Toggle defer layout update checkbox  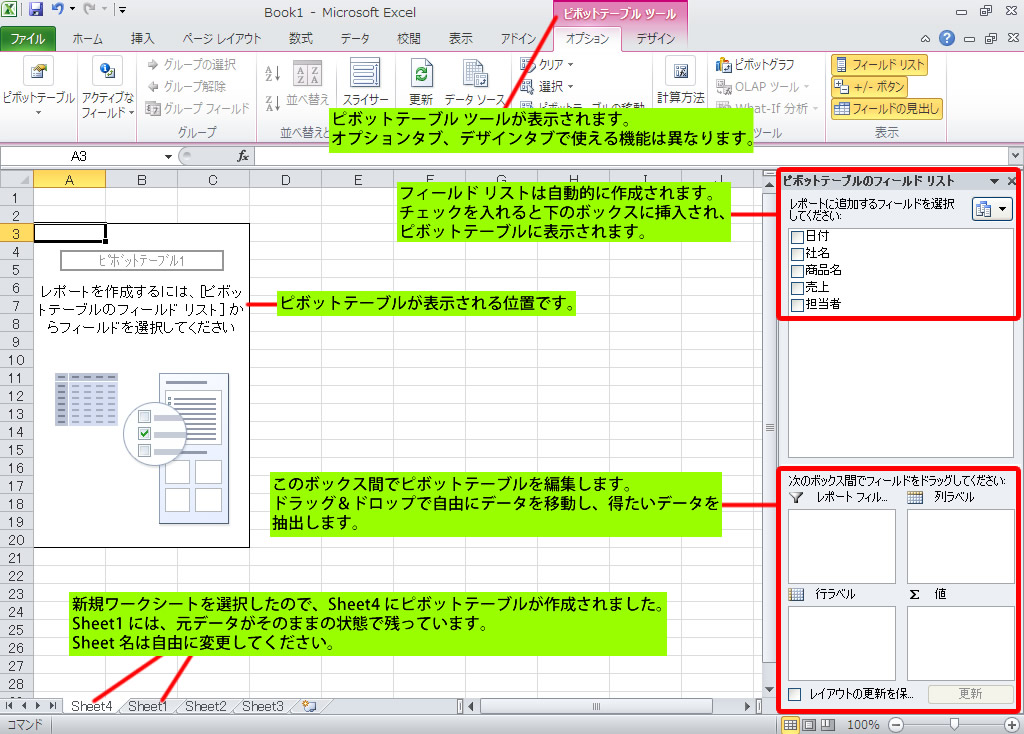point(795,693)
